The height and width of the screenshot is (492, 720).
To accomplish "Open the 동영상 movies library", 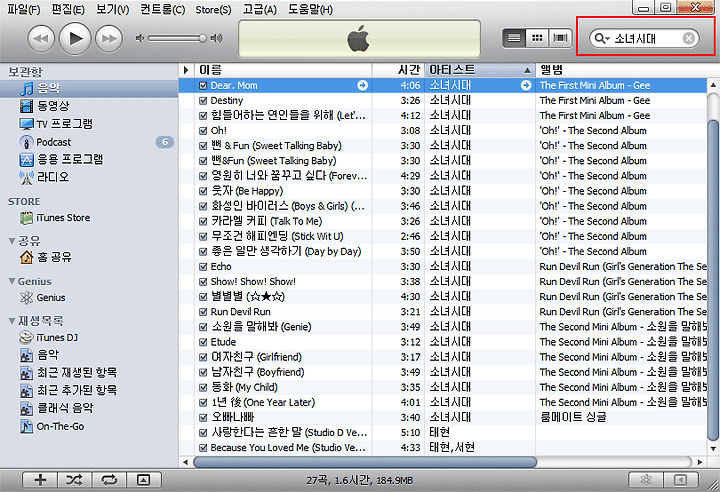I will coord(89,106).
